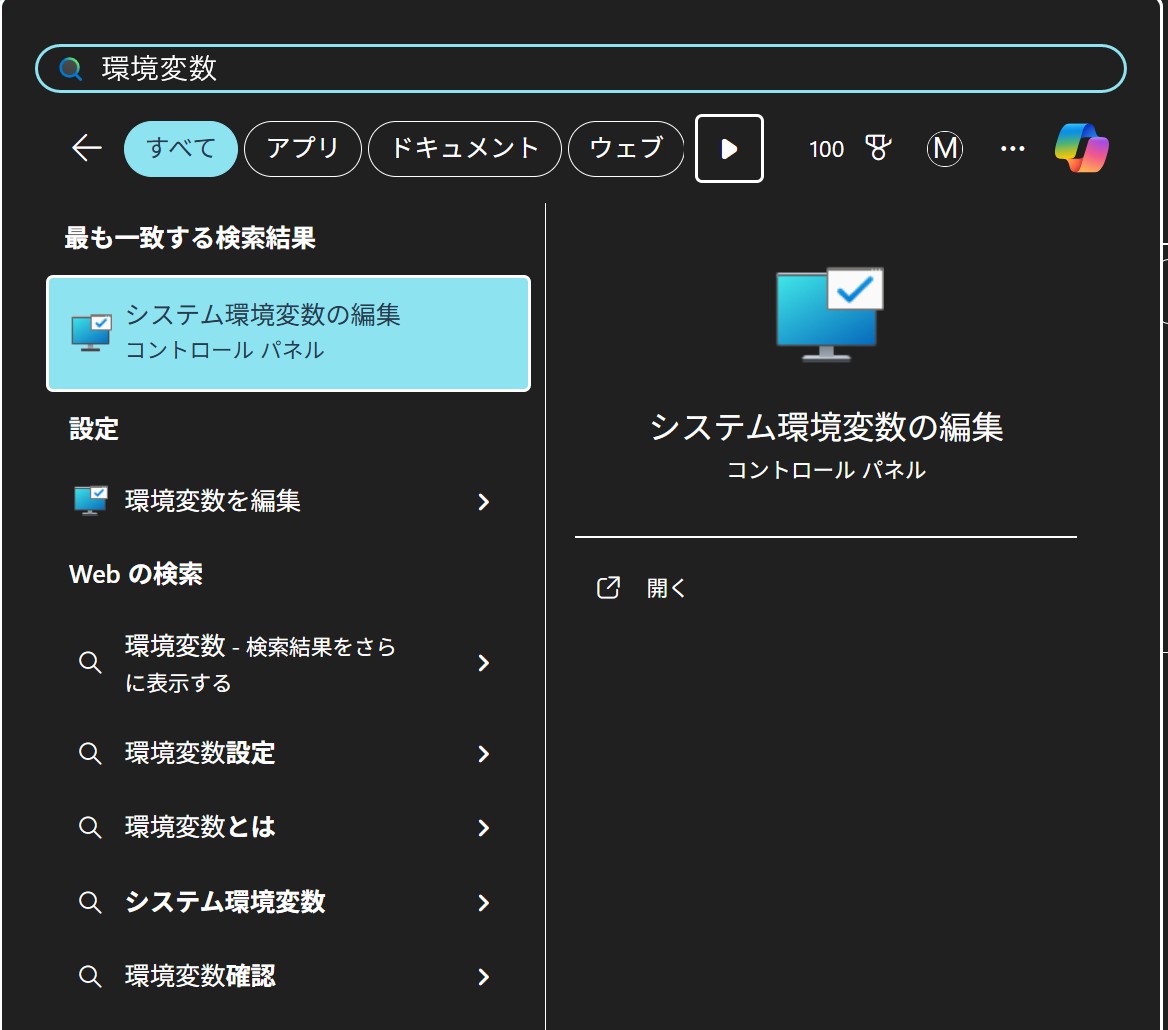Viewport: 1168px width, 1030px height.
Task: Select the ウェブ filter tab
Action: coord(626,148)
